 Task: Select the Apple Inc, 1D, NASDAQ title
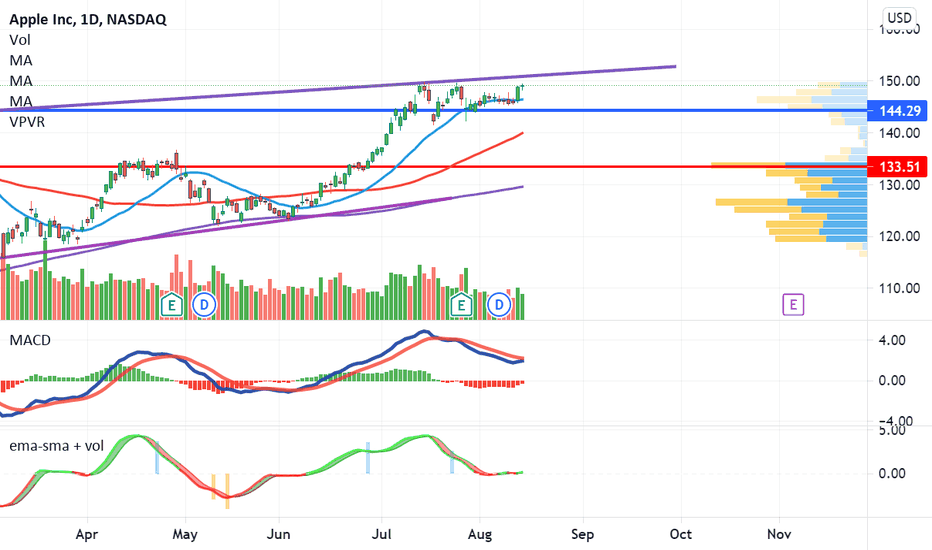coord(88,20)
